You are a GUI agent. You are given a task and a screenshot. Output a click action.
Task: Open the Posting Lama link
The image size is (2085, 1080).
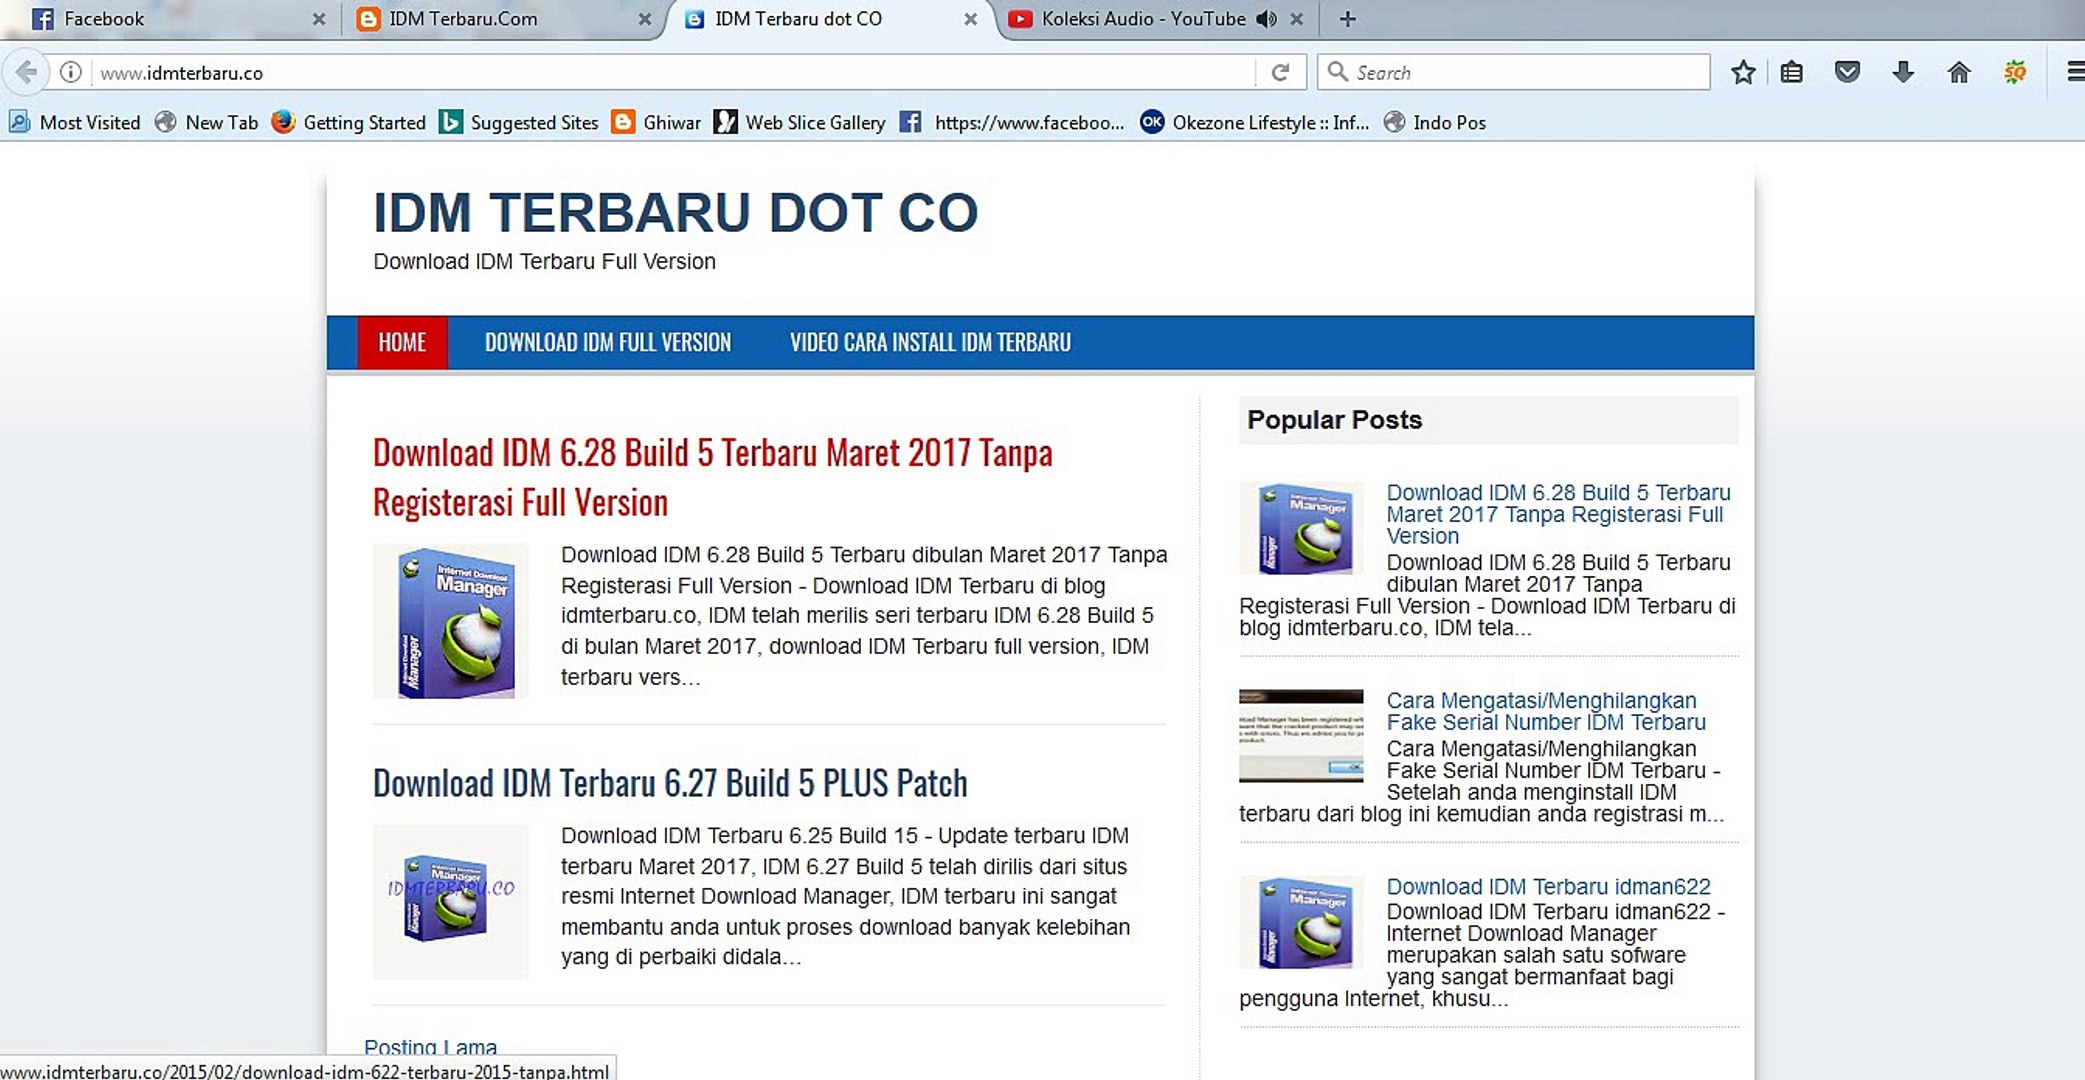click(430, 1046)
